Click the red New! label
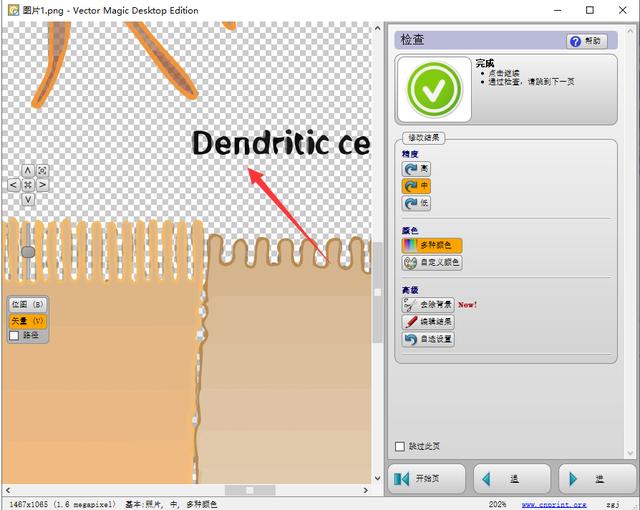 tap(467, 305)
